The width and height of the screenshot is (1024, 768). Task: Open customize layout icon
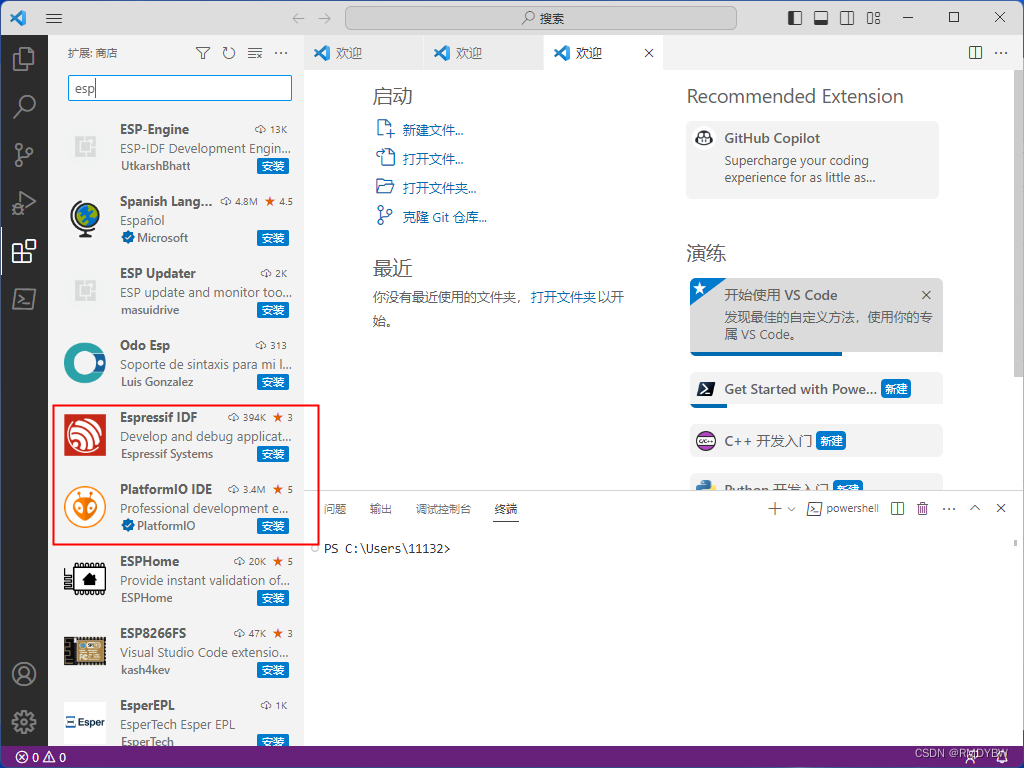[x=873, y=18]
